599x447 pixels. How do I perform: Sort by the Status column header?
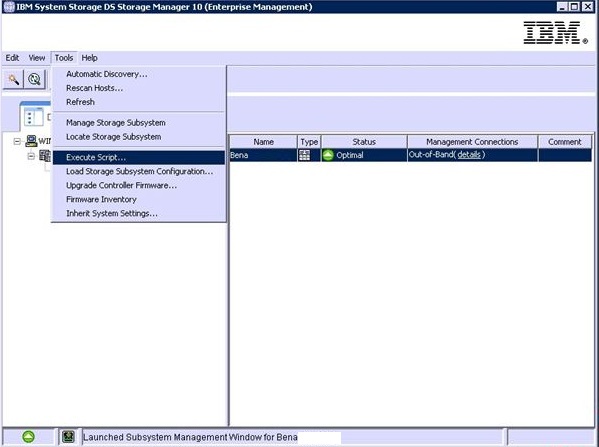pyautogui.click(x=364, y=142)
